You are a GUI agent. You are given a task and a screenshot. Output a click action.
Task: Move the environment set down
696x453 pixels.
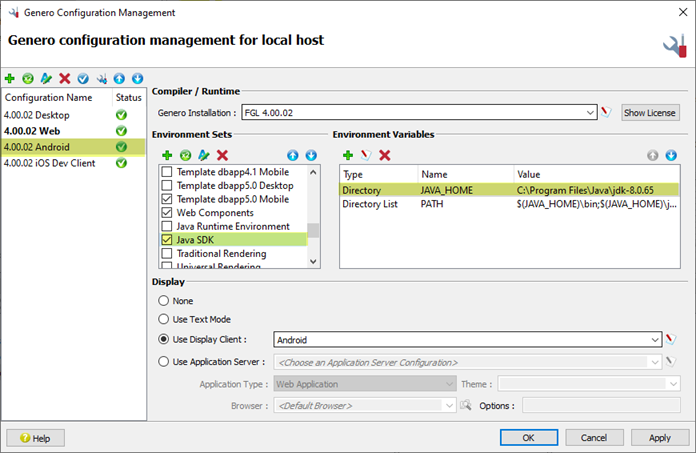[311, 155]
